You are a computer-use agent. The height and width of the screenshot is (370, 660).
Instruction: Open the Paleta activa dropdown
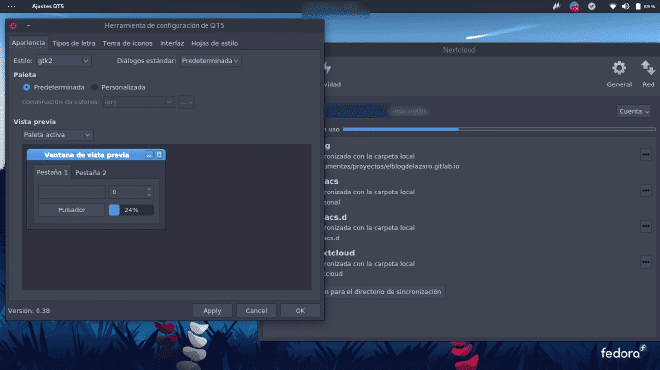58,135
